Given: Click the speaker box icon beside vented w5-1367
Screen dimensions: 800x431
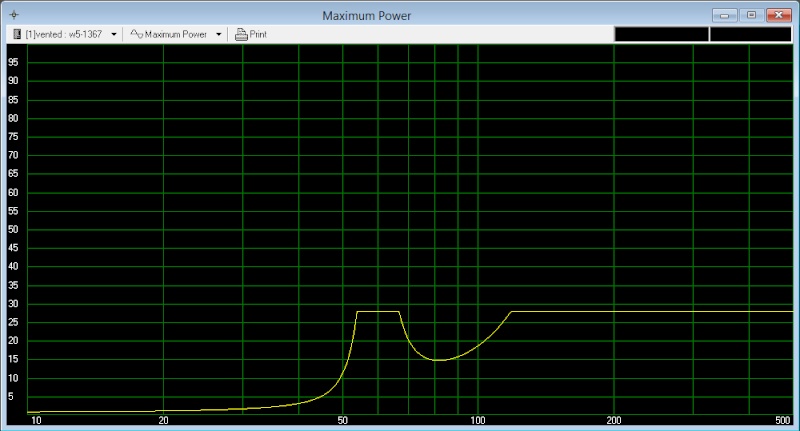Looking at the screenshot, I should coord(17,34).
